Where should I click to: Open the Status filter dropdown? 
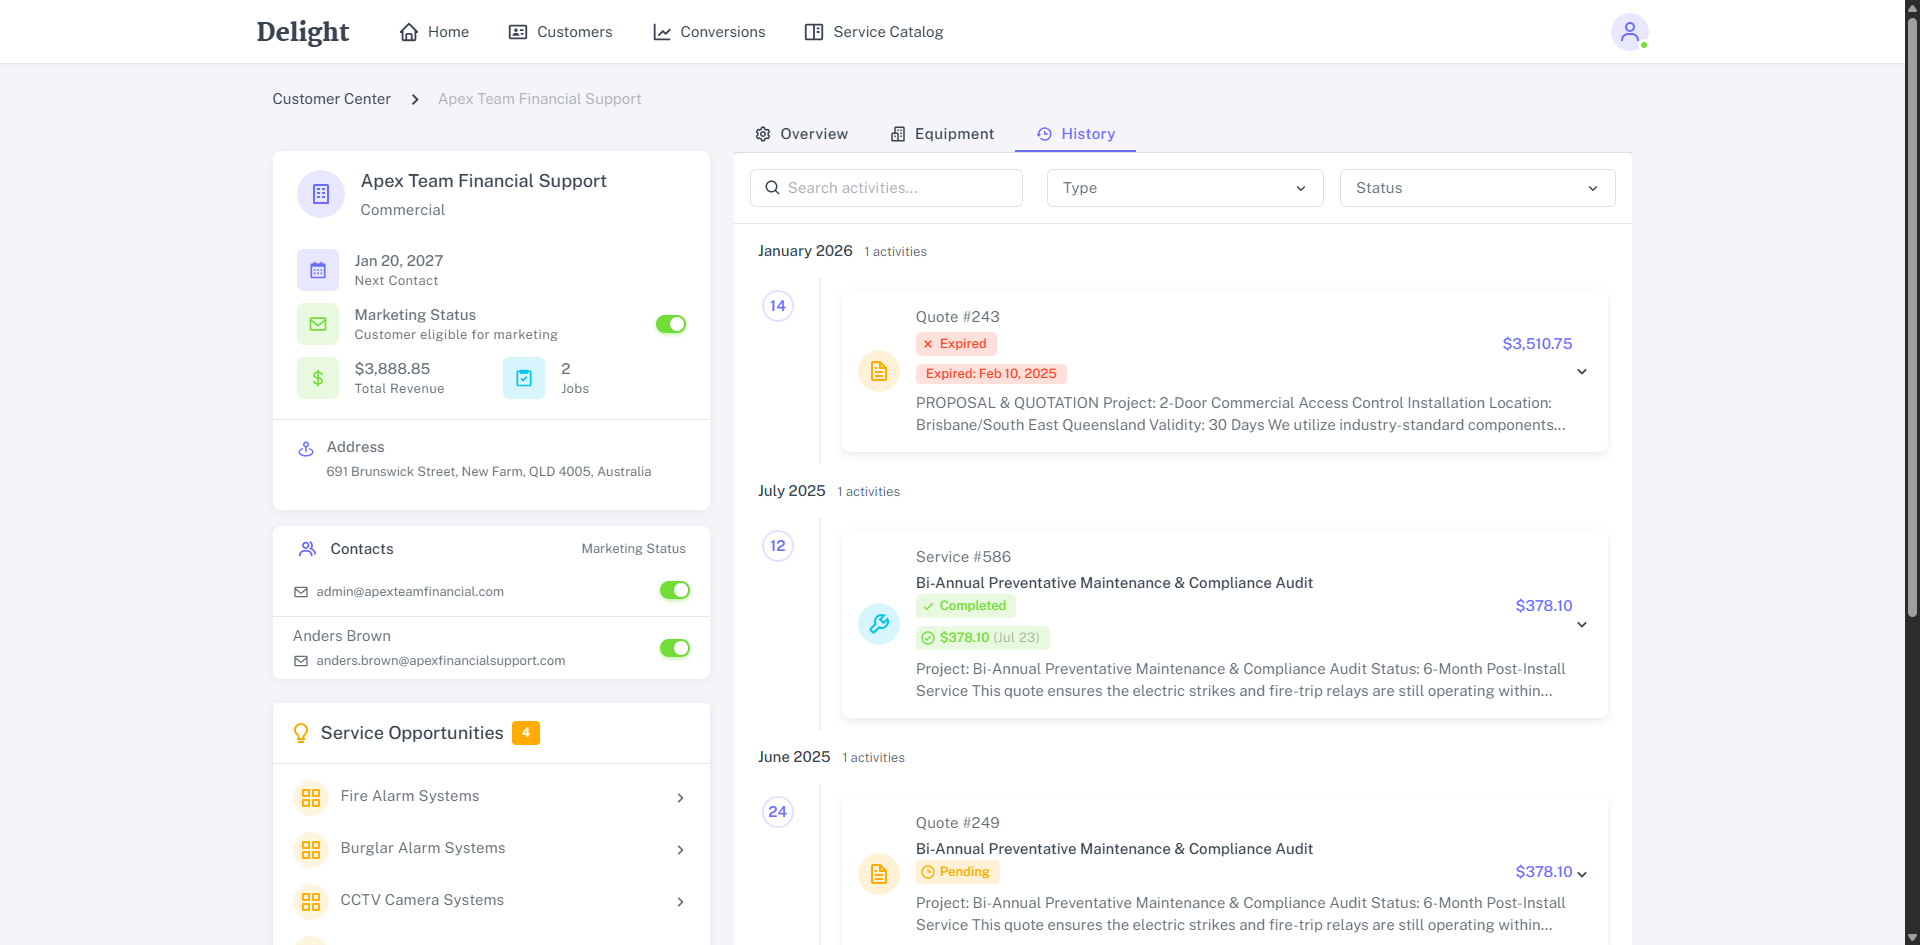1476,188
